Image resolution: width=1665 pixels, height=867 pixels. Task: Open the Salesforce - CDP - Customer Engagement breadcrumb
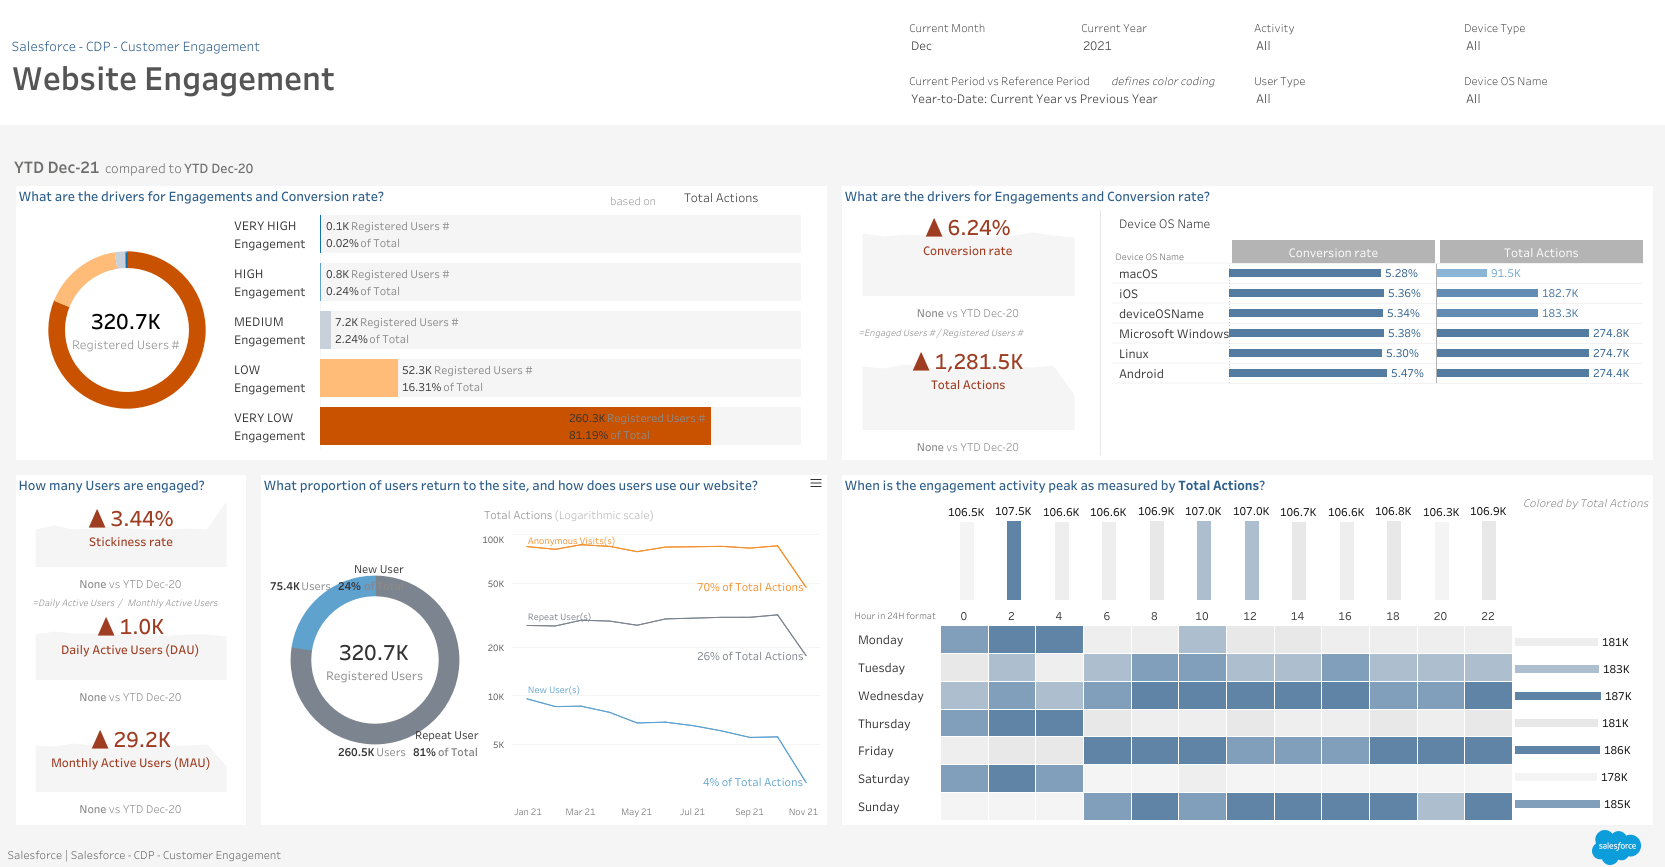[135, 46]
